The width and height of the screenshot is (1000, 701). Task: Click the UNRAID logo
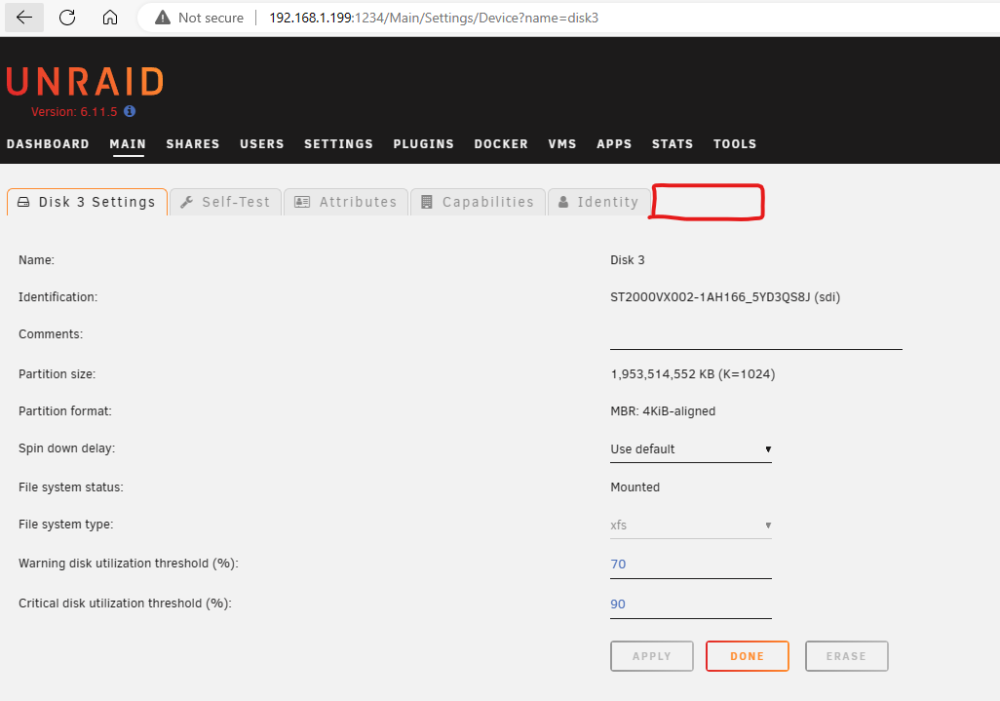pos(85,82)
